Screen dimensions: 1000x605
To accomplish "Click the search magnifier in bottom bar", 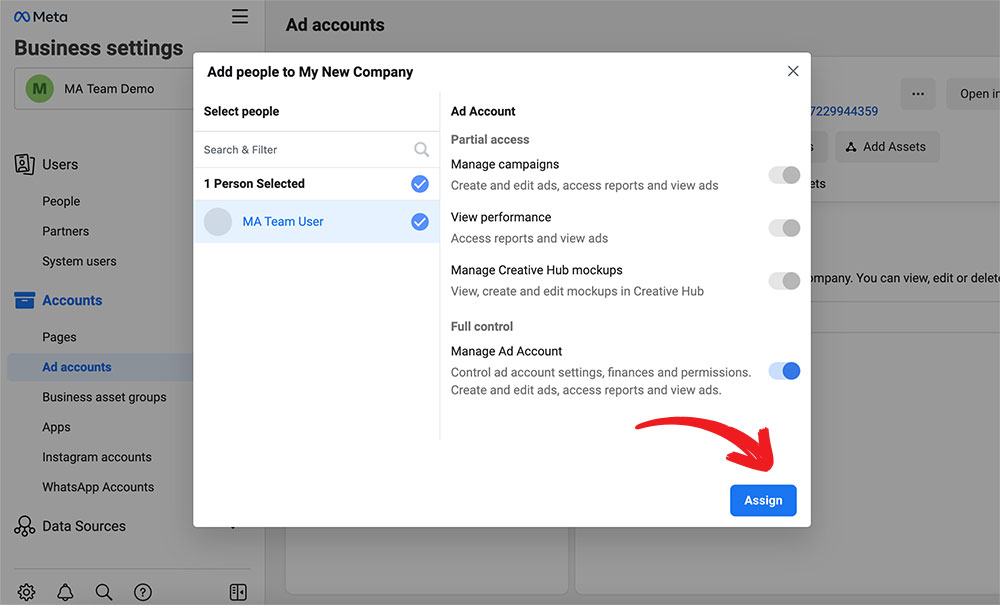I will 104,592.
